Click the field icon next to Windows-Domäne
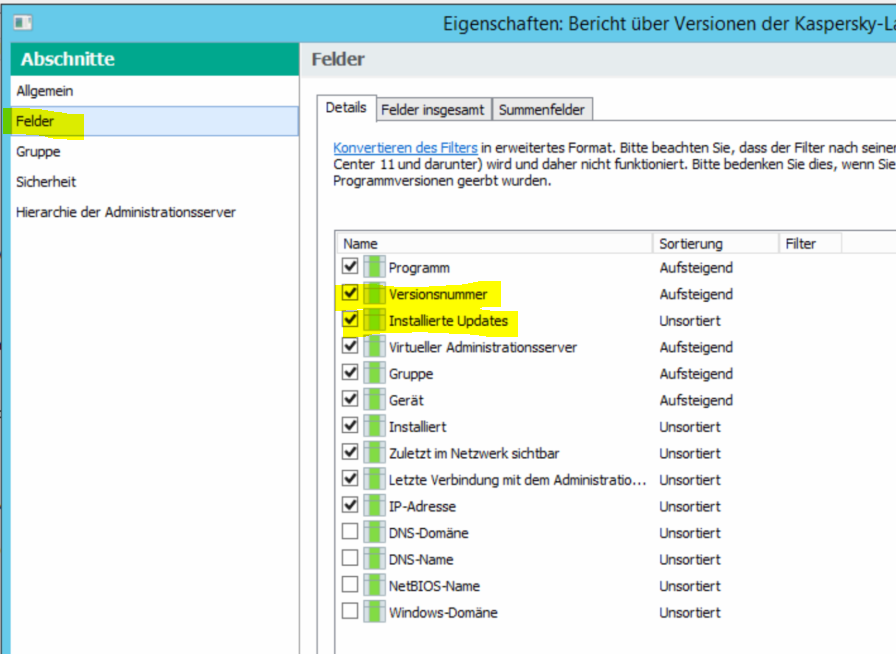The height and width of the screenshot is (654, 896). [x=374, y=612]
